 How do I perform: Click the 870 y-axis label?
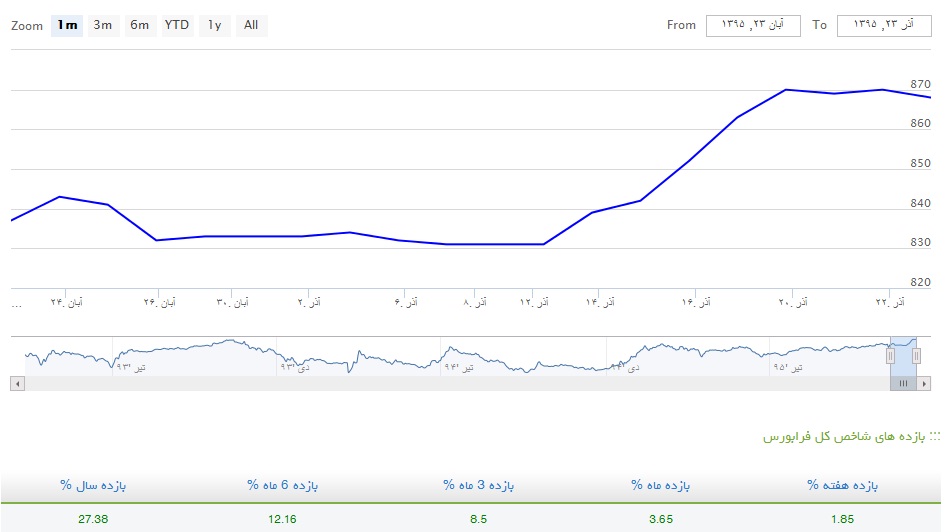(x=920, y=84)
